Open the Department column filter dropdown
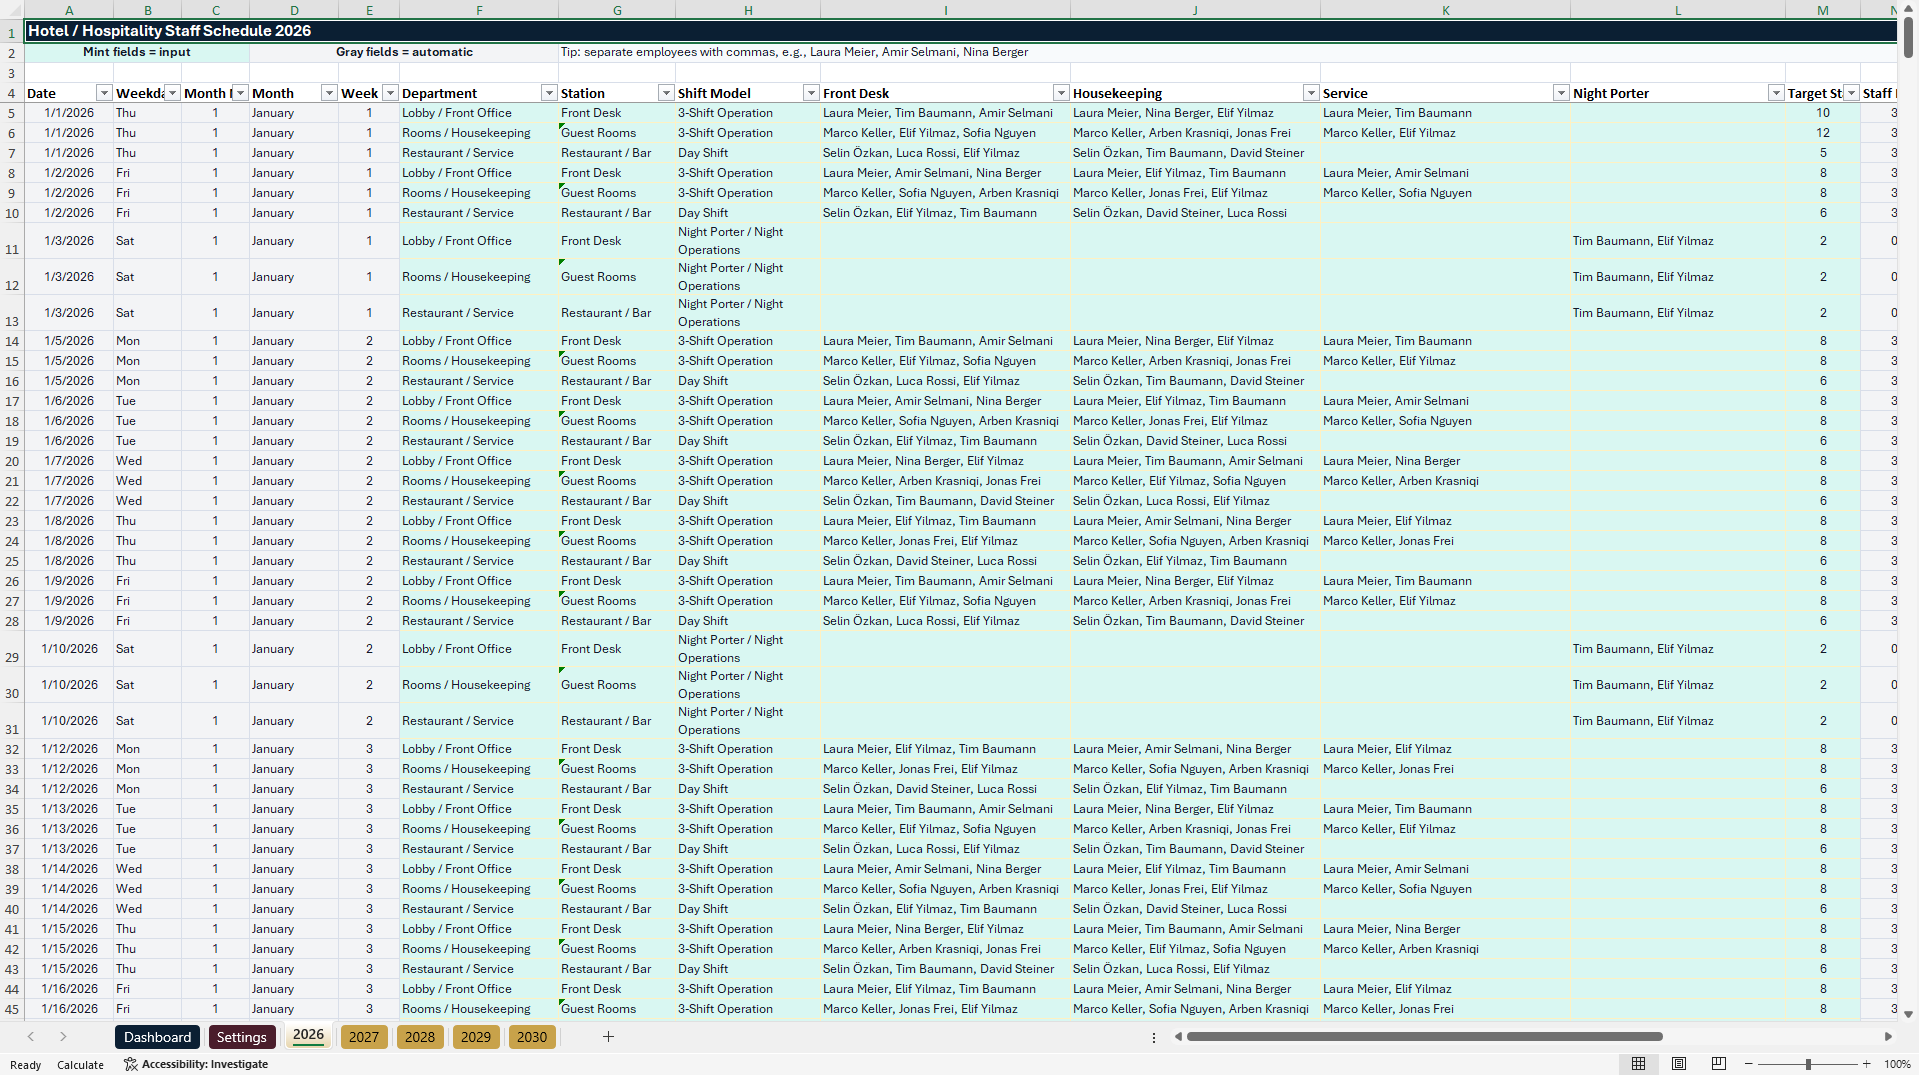Viewport: 1919px width, 1075px height. click(548, 93)
